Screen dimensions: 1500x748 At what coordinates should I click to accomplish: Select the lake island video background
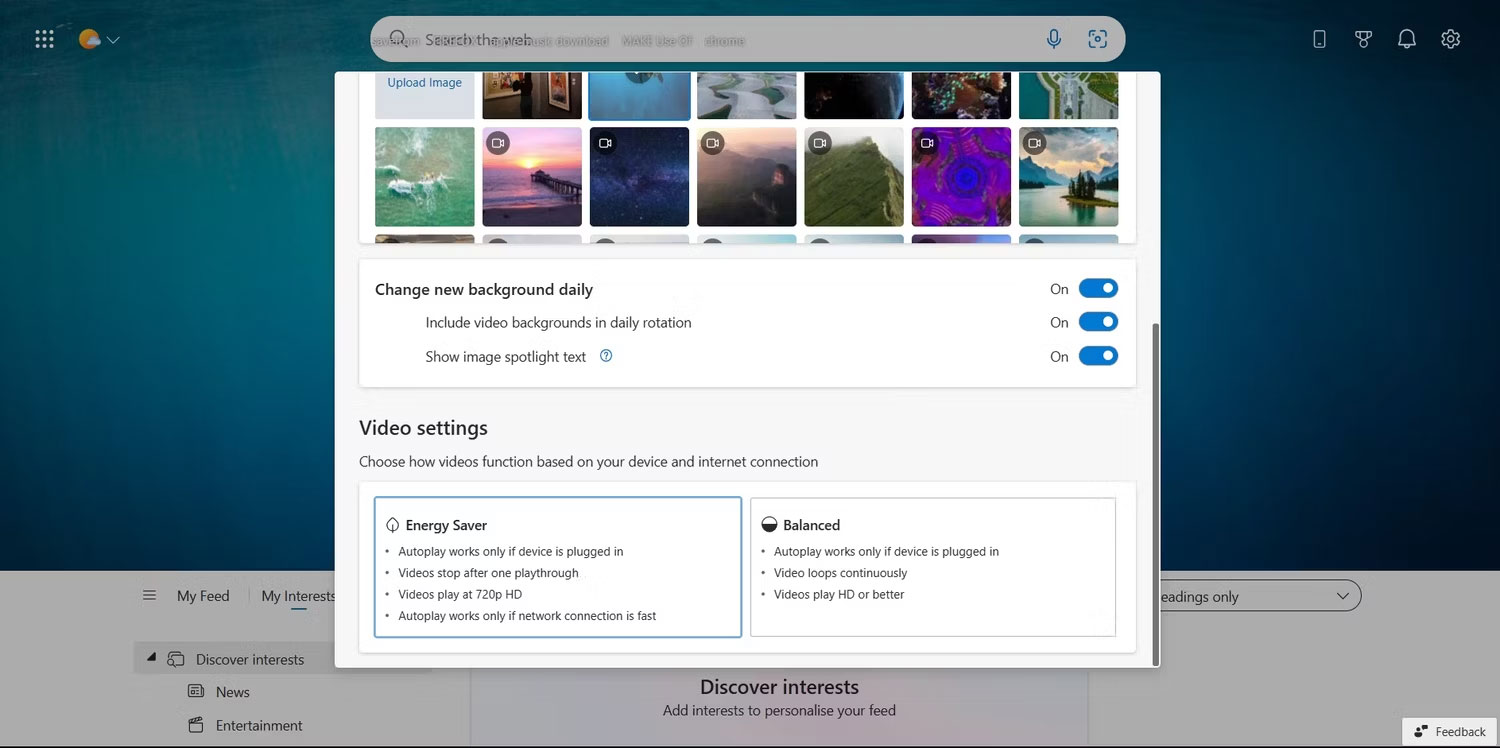(x=1069, y=177)
